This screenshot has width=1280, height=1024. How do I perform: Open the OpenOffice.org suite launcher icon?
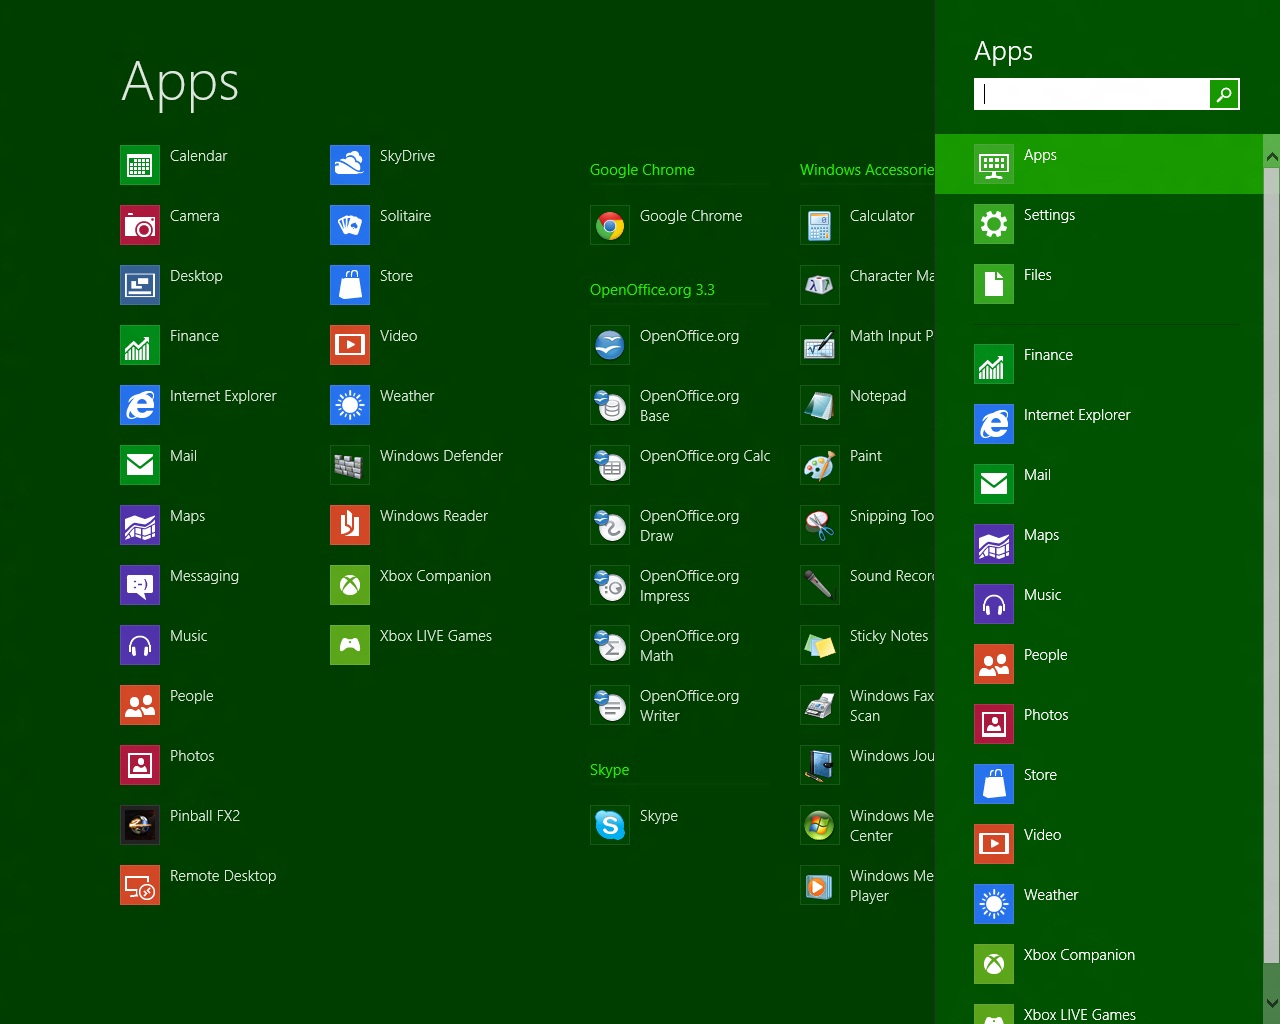610,345
